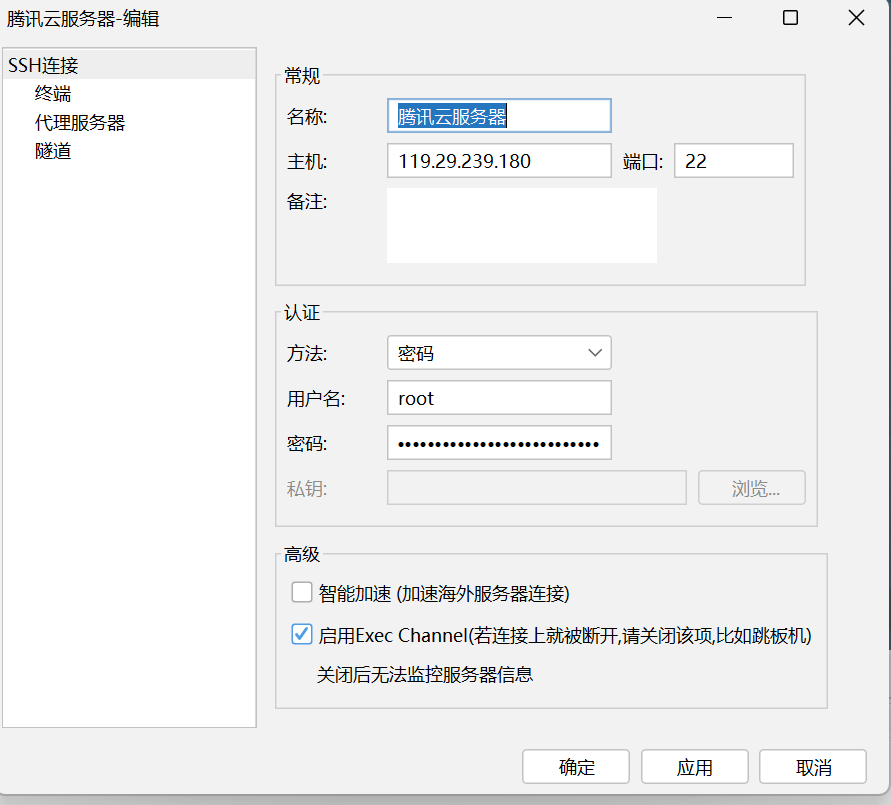This screenshot has height=805, width=891.
Task: Click the 关闭后无法监控服务器信息 note text
Action: click(x=424, y=675)
